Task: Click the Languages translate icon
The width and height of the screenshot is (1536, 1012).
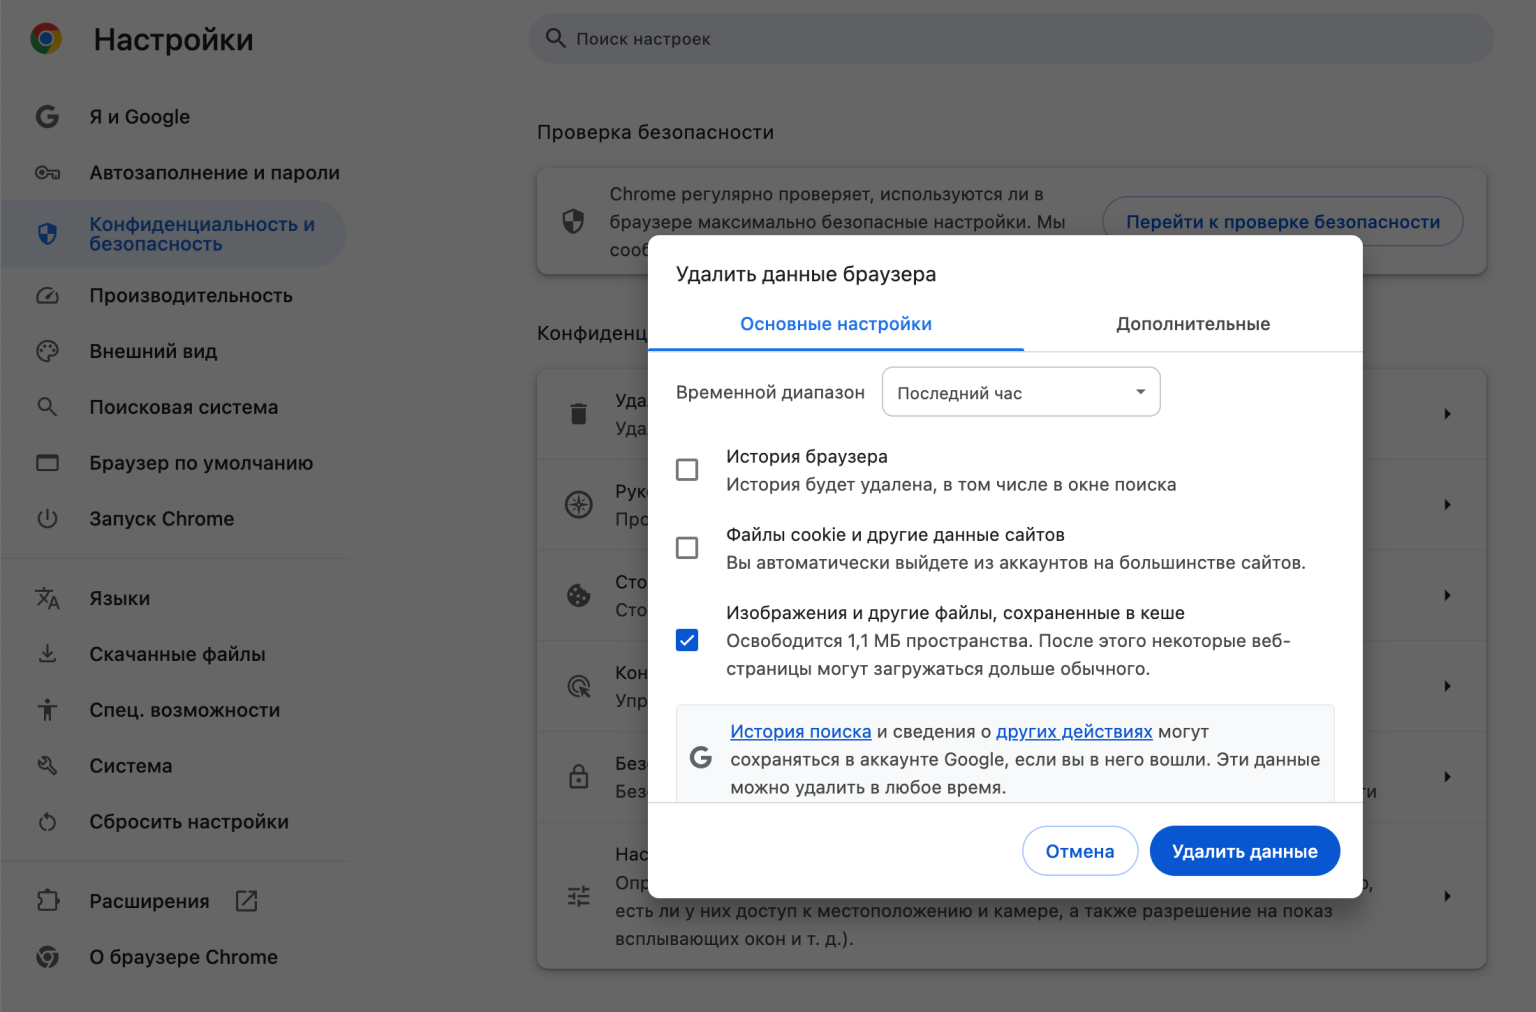Action: (x=47, y=598)
